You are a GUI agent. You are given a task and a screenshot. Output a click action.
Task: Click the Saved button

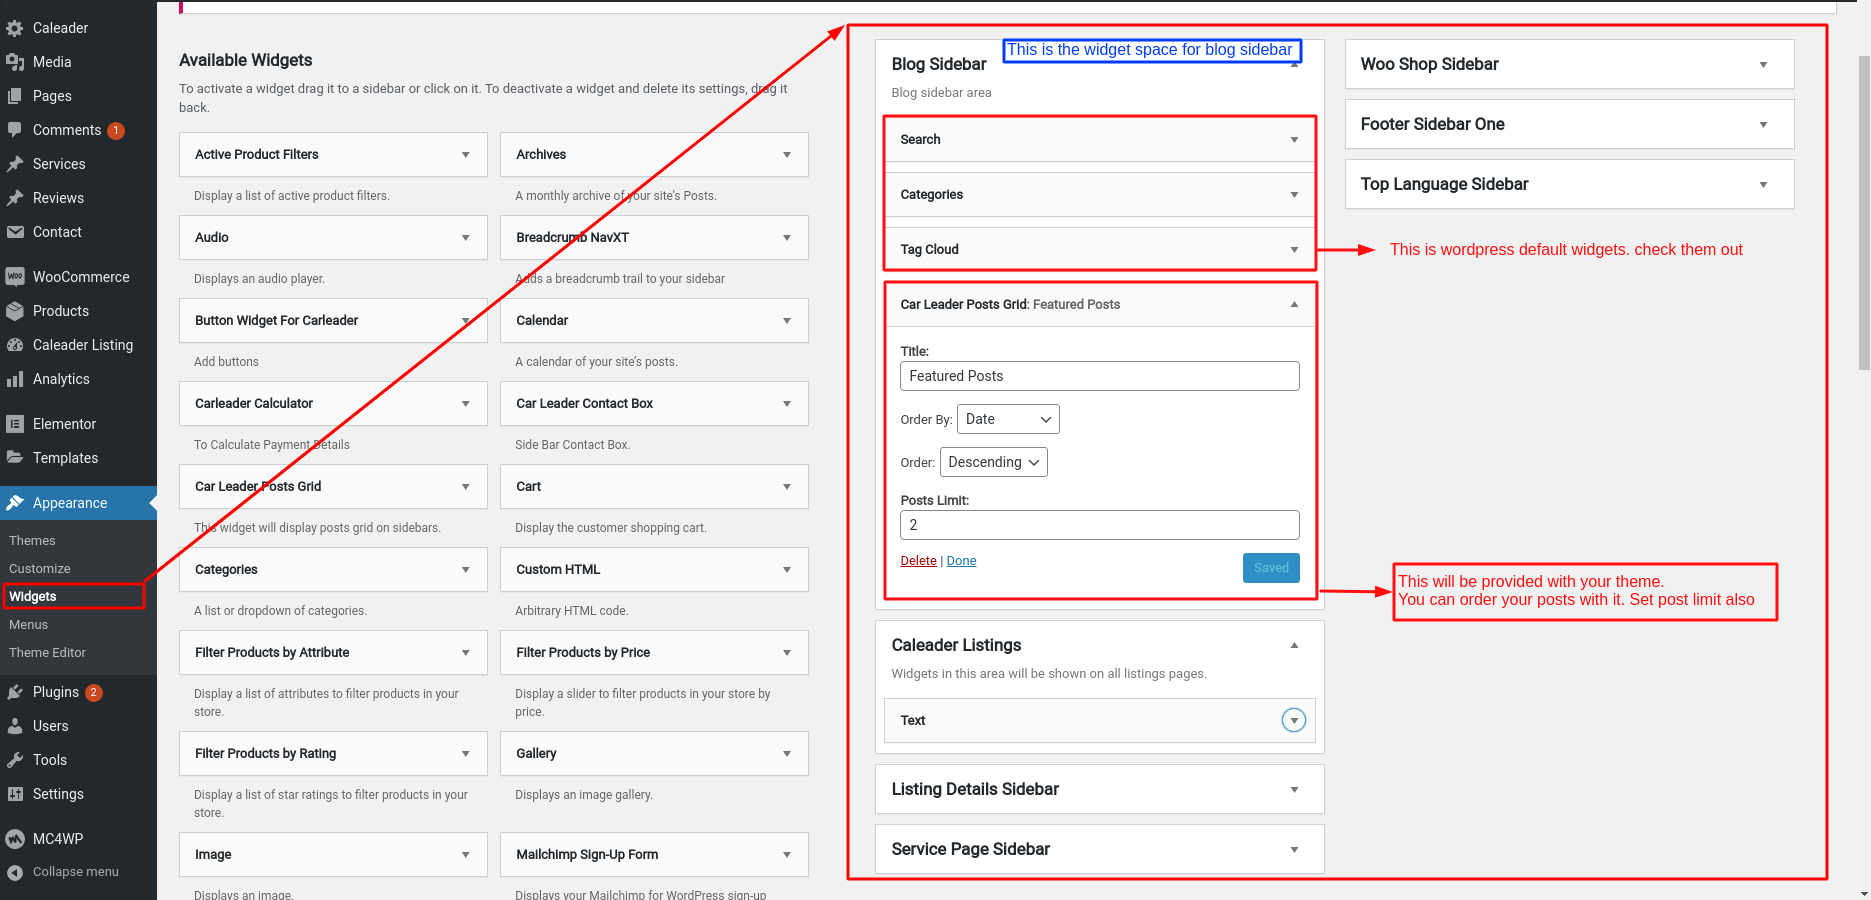[x=1270, y=567]
